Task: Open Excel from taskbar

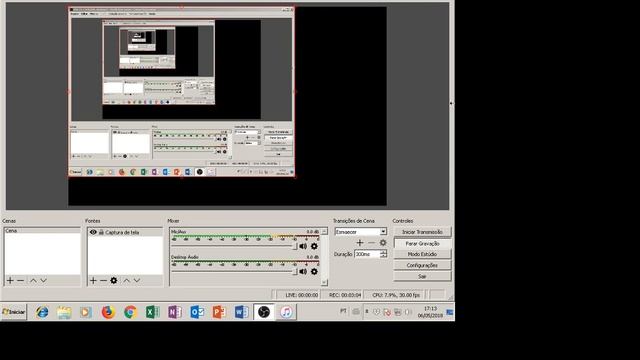Action: point(152,312)
